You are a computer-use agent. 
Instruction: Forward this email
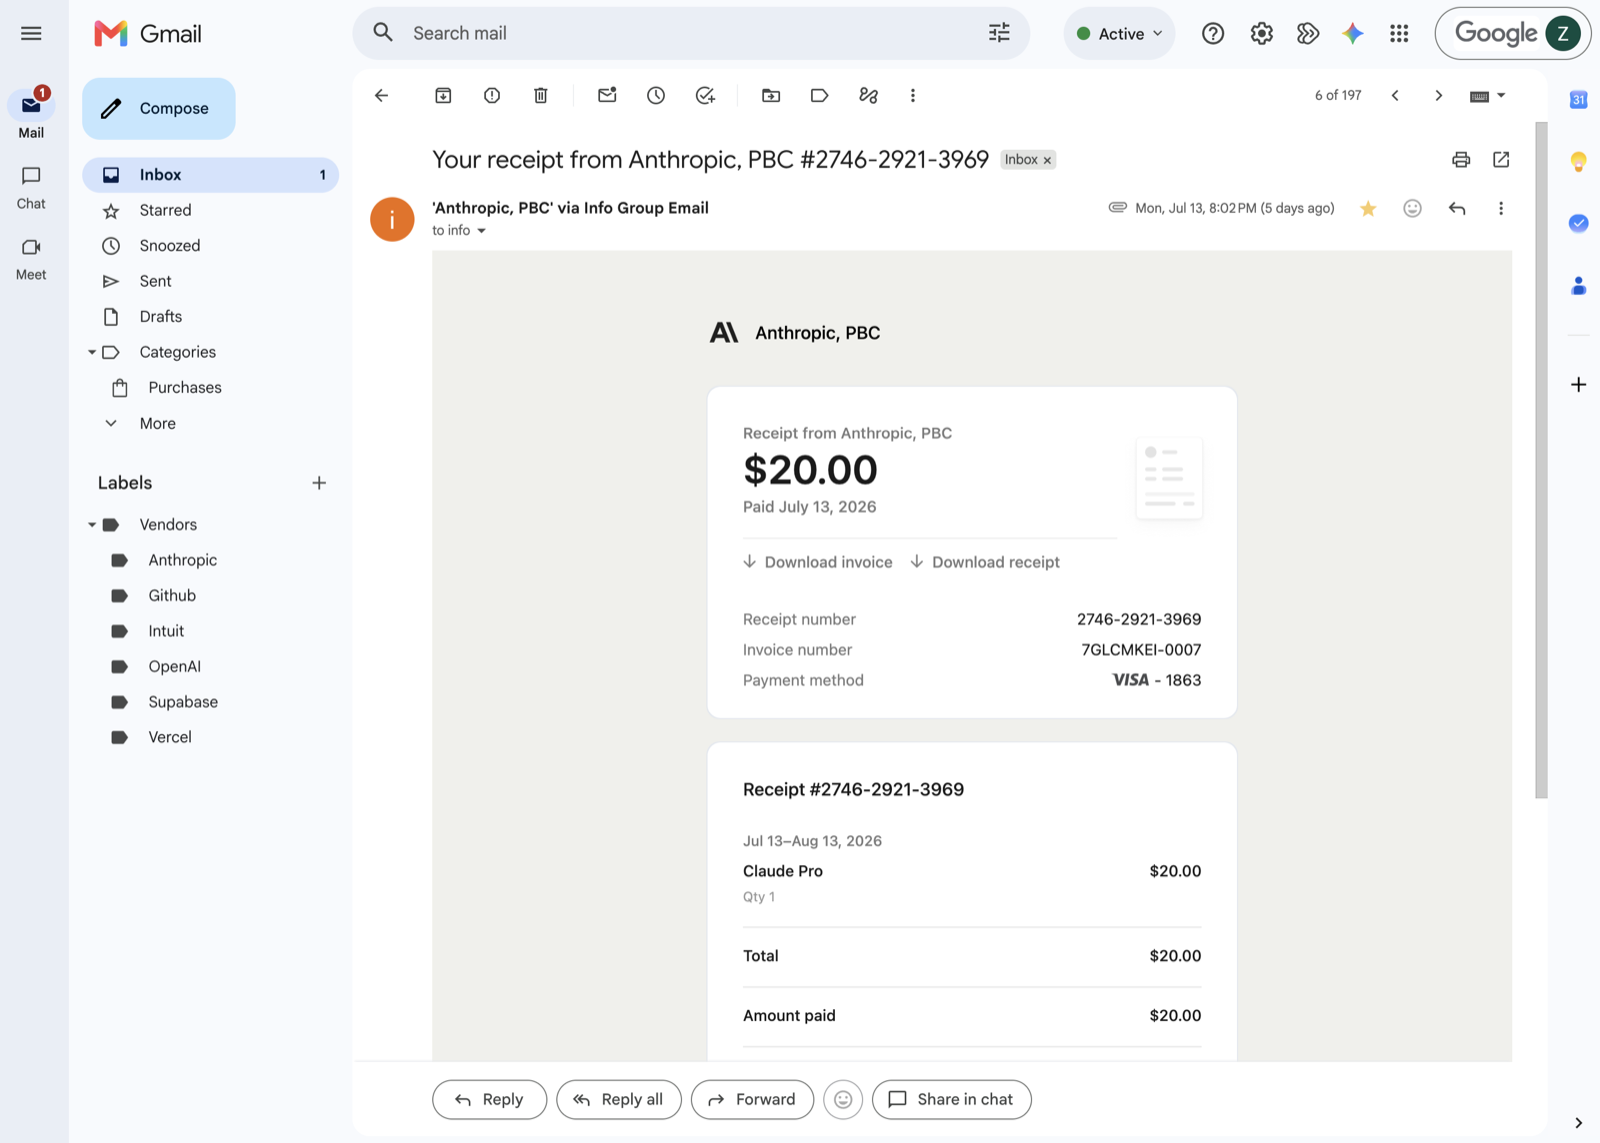[752, 1099]
